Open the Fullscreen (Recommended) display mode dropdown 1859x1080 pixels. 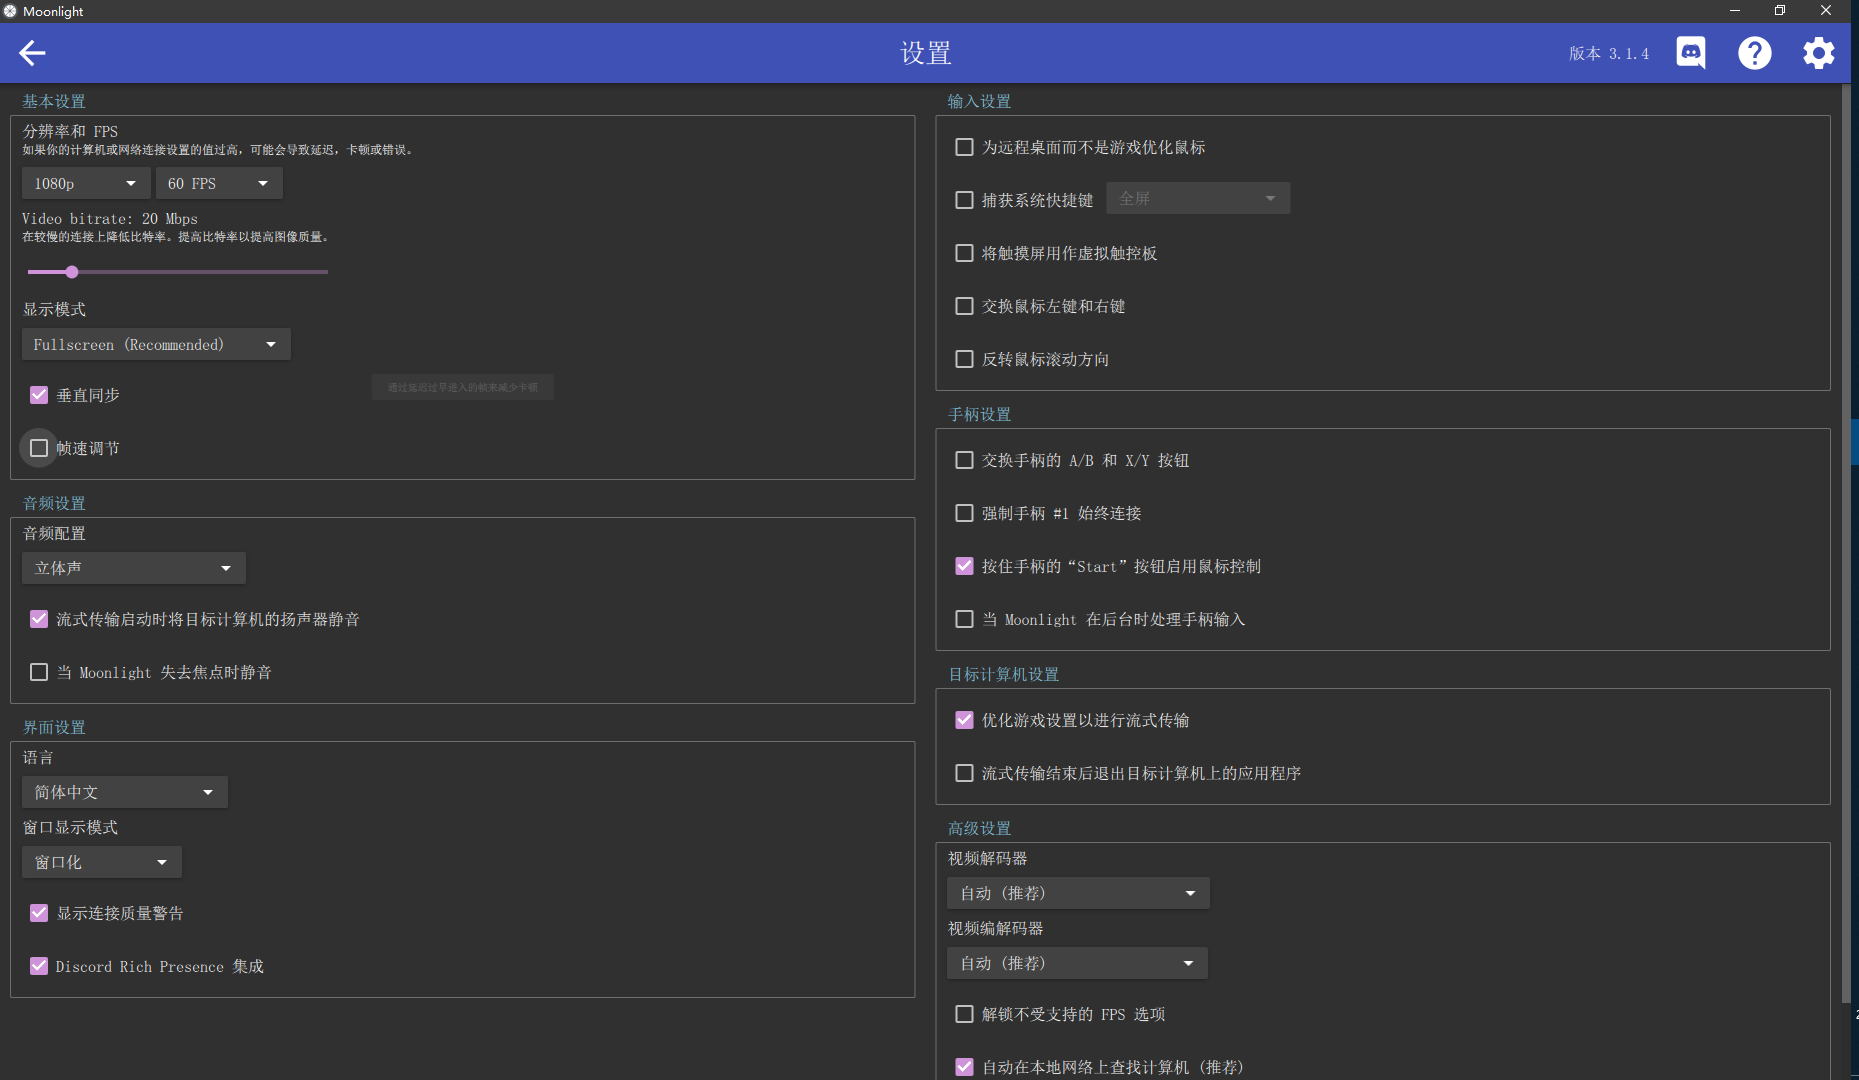coord(156,344)
